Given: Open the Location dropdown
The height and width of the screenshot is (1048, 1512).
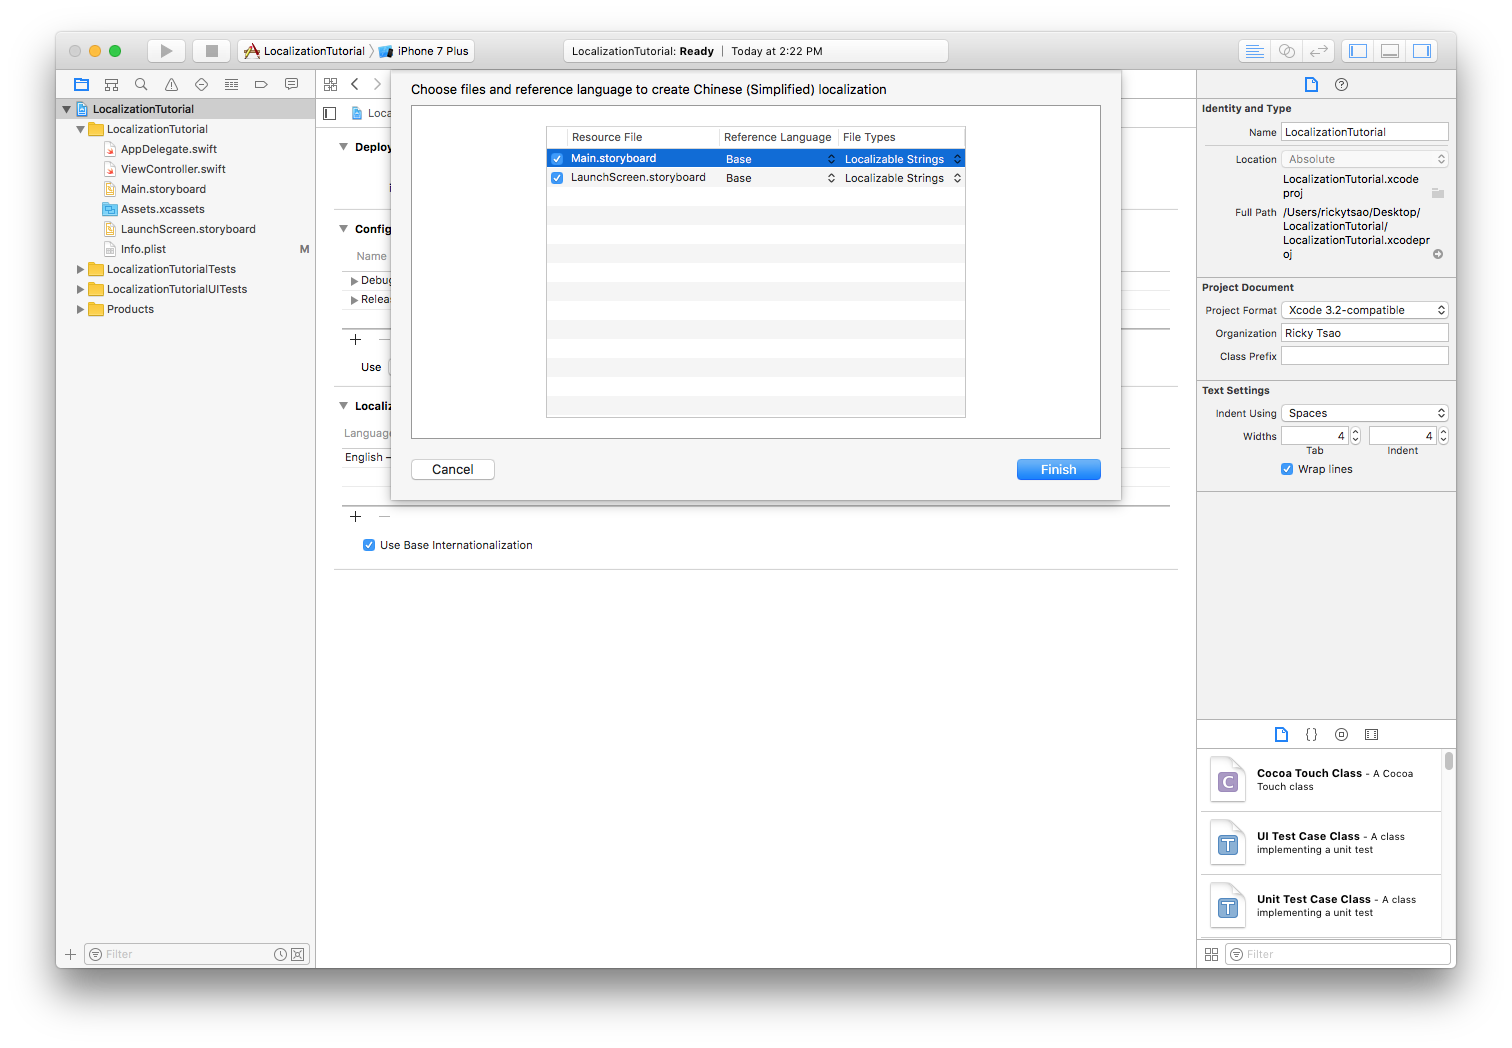Looking at the screenshot, I should (x=1365, y=160).
